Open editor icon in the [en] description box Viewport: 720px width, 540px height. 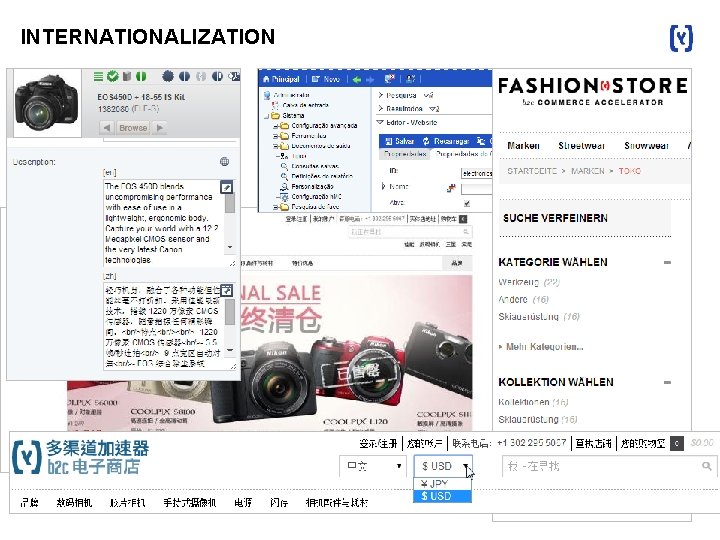pos(227,187)
